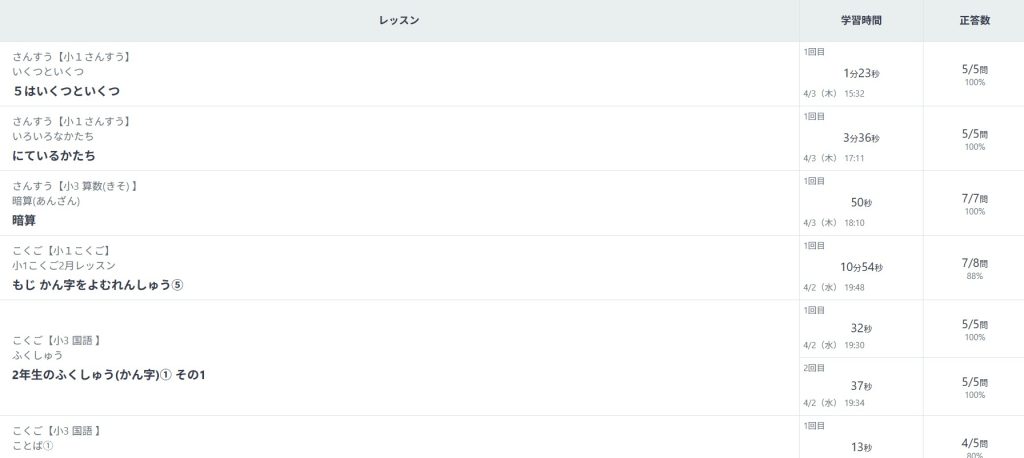Click the 学習時間 column header
This screenshot has height=458, width=1024.
click(861, 20)
